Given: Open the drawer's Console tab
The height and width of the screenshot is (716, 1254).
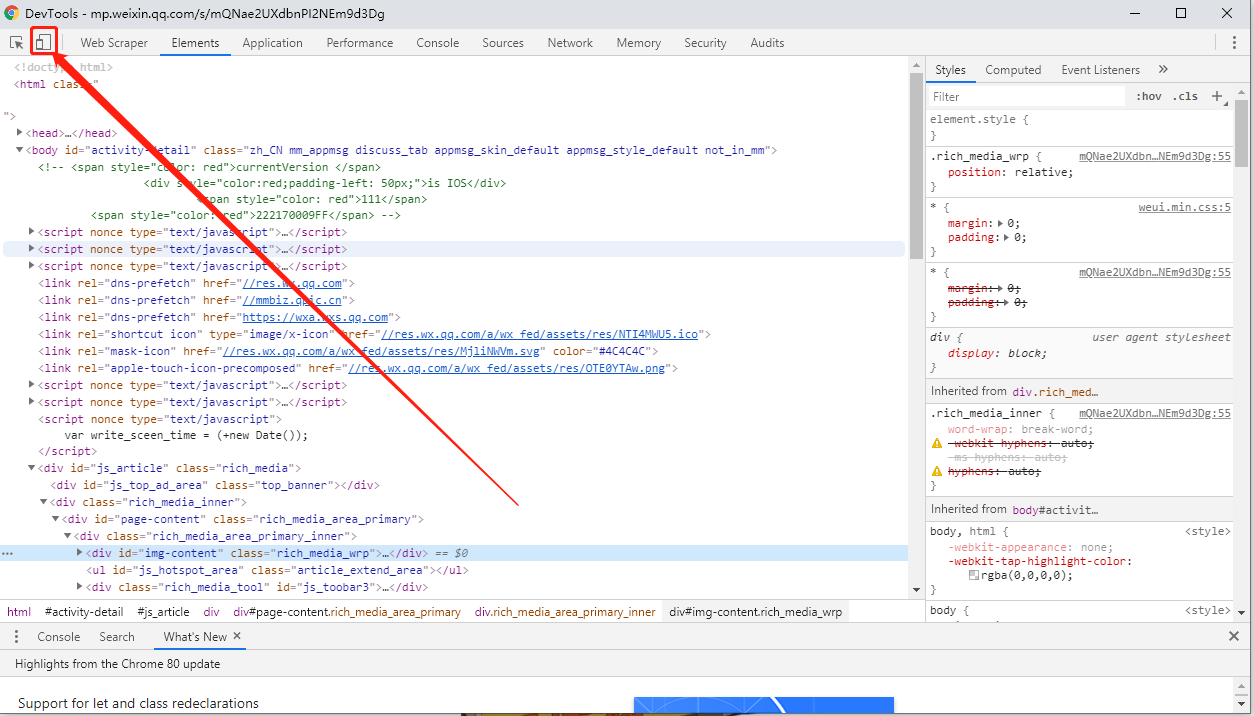Looking at the screenshot, I should 59,637.
